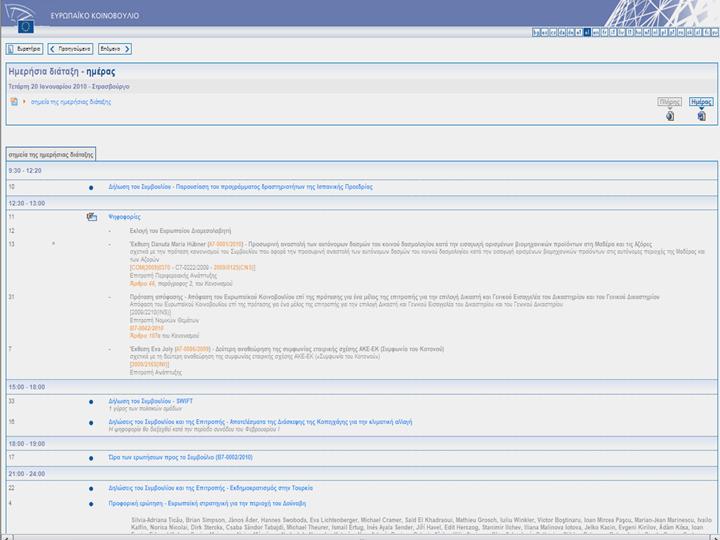
Task: Select the highlighted 'el' language in the language bar
Action: 587,33
